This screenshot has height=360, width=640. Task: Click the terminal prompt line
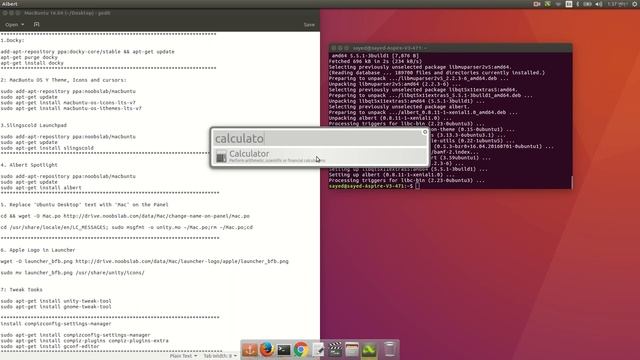pos(374,186)
